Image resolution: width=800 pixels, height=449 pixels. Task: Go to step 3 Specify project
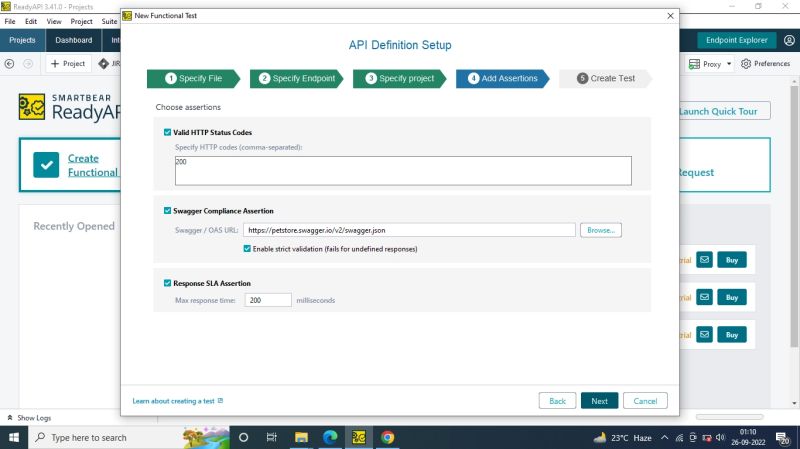click(399, 79)
